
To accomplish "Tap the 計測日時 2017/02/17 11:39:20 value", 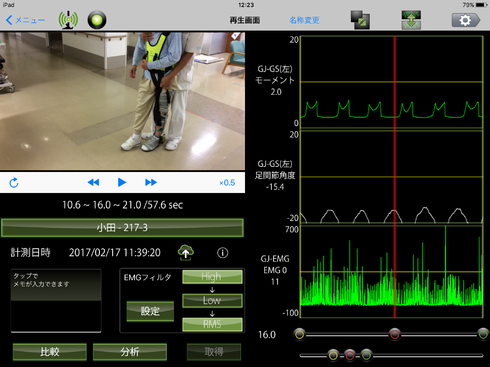I will click(x=115, y=253).
